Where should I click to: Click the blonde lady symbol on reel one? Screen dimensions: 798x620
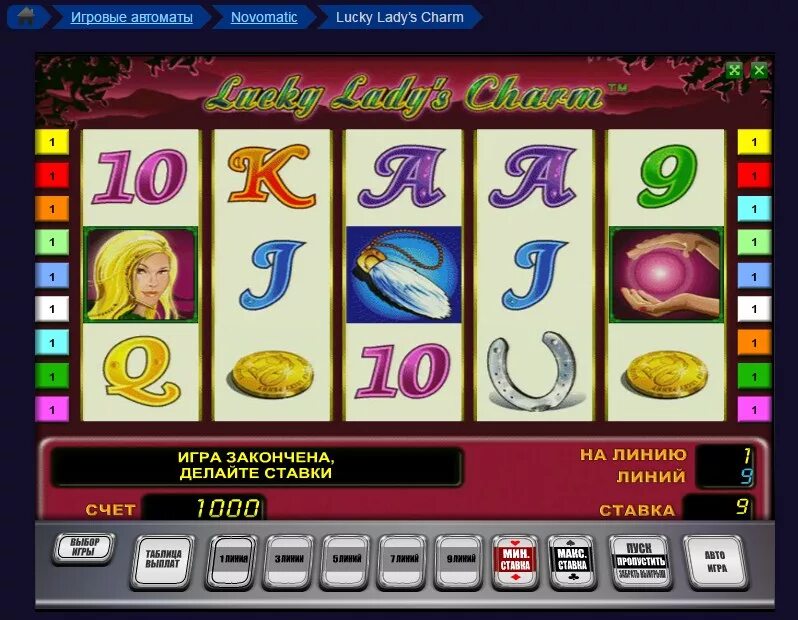[x=140, y=275]
